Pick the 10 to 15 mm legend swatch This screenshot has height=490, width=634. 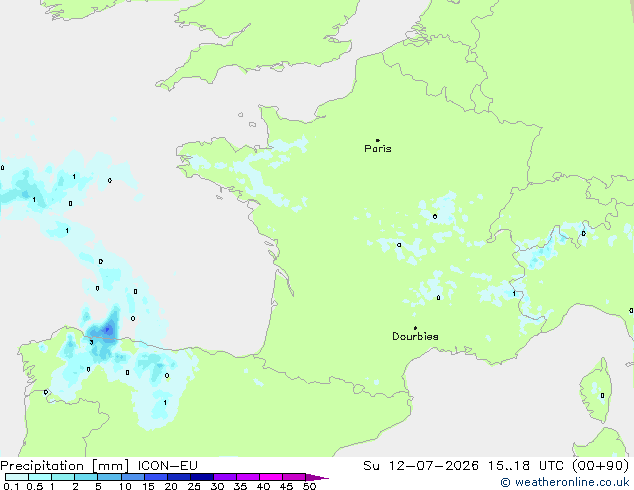[x=132, y=477]
